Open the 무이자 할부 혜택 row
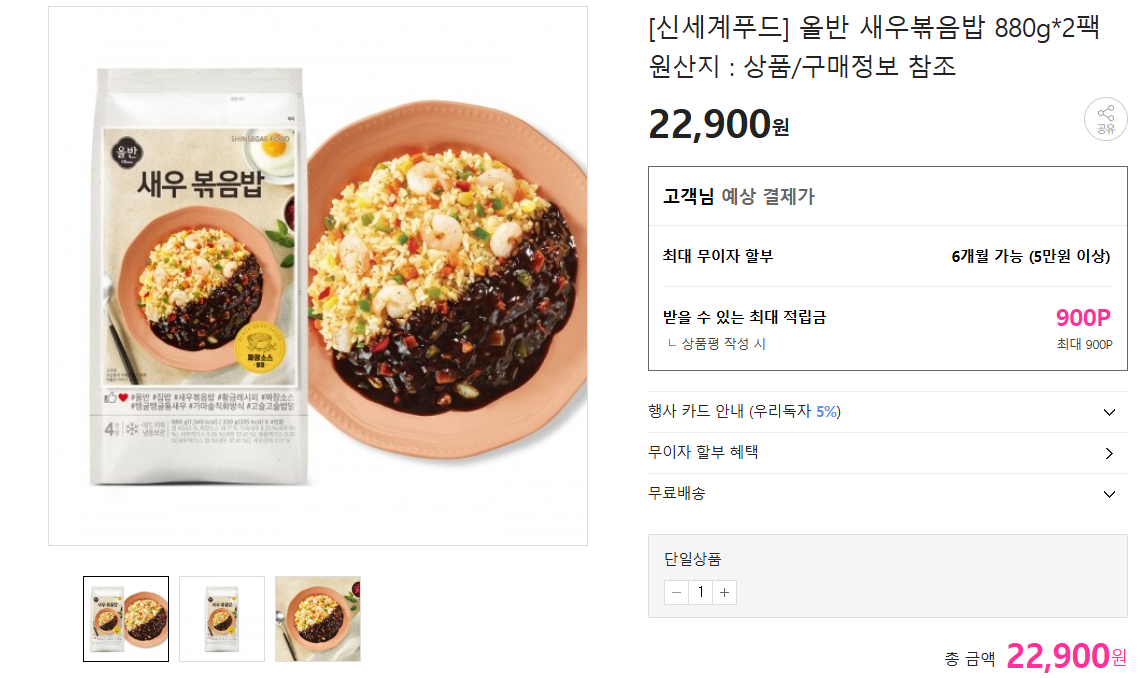This screenshot has width=1142, height=678. (887, 453)
